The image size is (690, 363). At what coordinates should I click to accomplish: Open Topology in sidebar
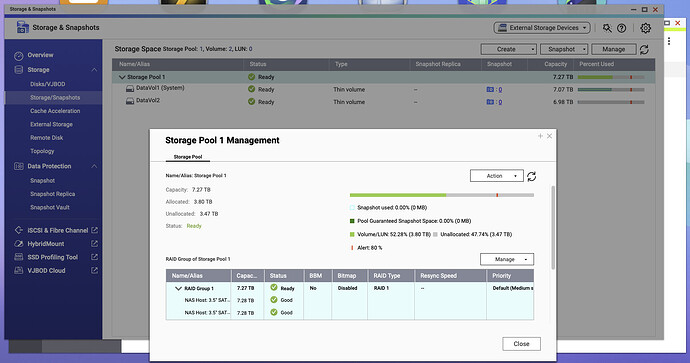click(x=42, y=151)
